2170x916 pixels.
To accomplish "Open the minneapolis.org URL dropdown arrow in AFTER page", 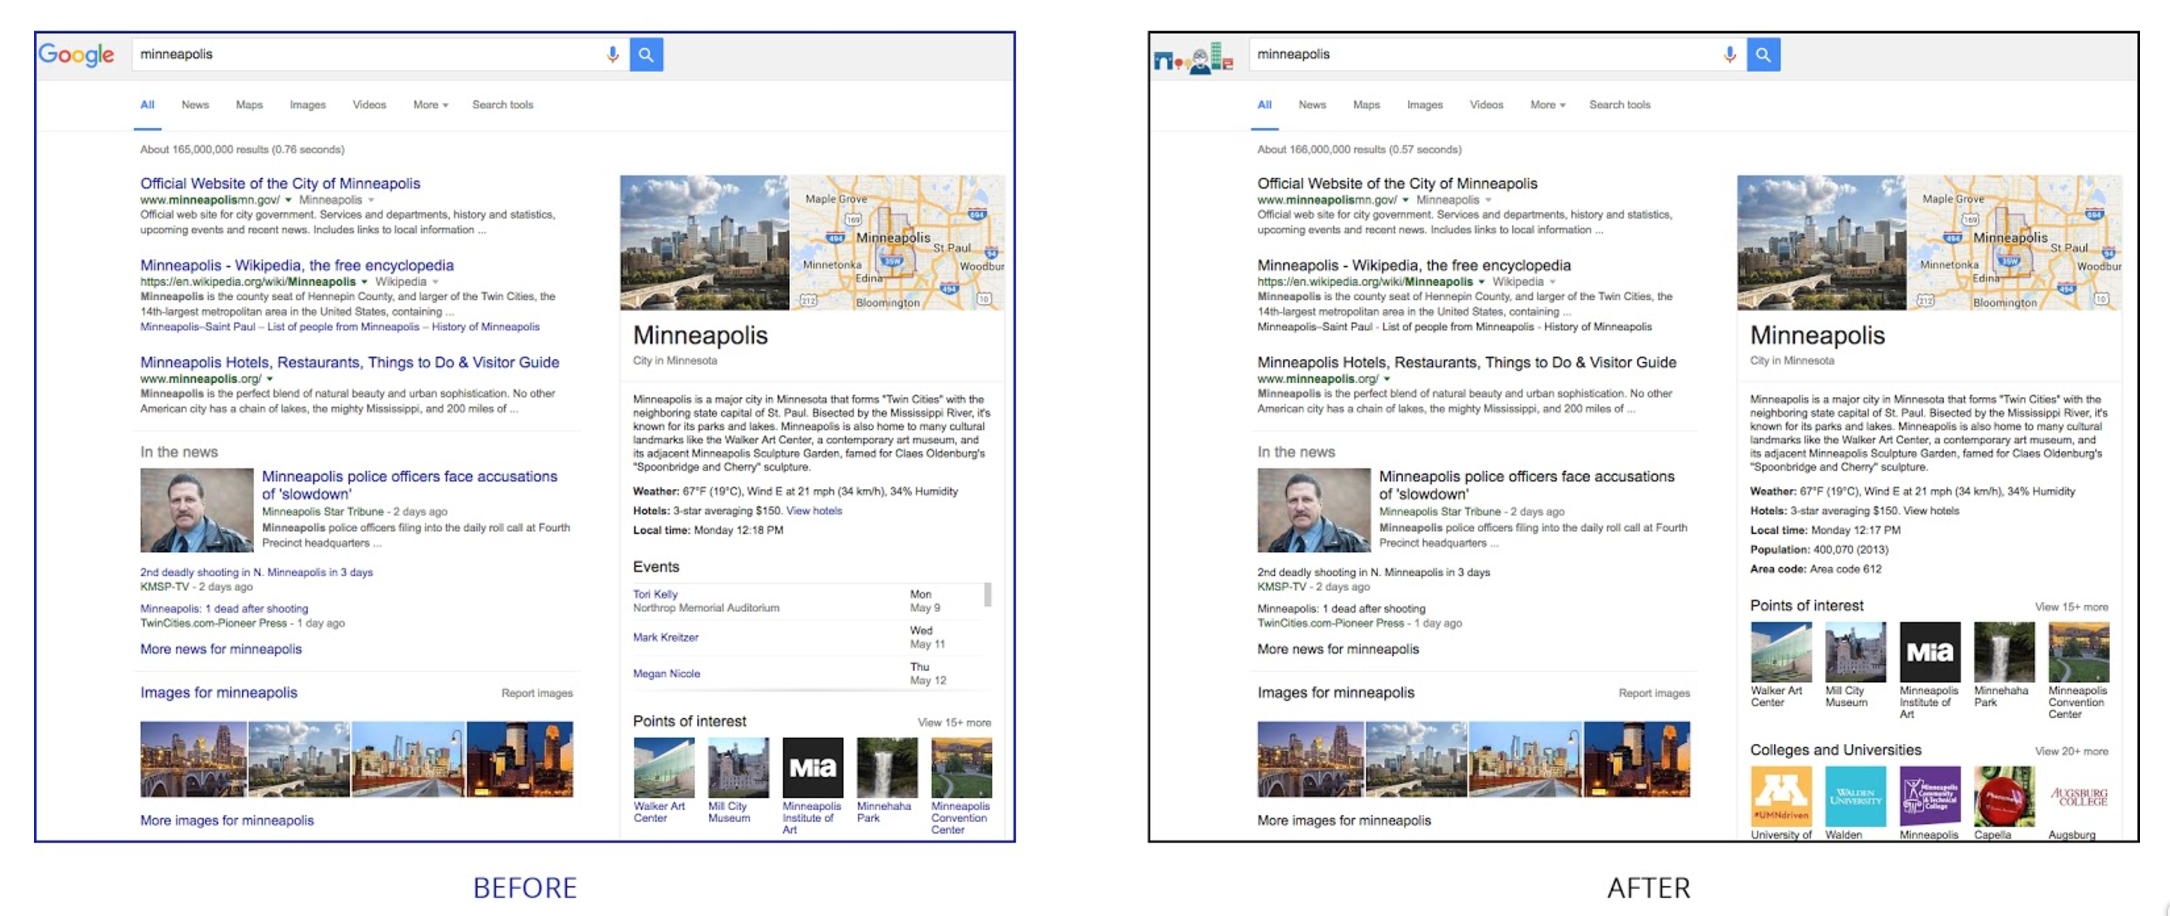I will tap(1386, 379).
